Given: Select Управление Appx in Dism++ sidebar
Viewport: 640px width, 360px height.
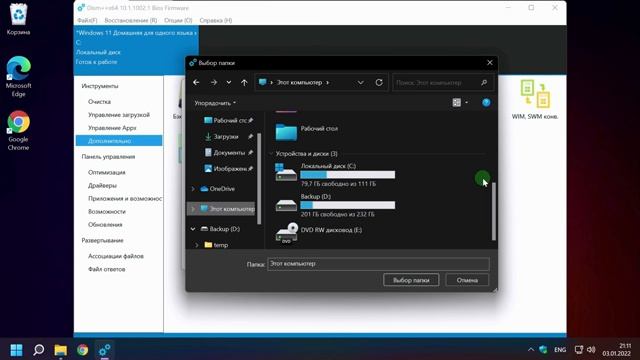Looking at the screenshot, I should 112,128.
